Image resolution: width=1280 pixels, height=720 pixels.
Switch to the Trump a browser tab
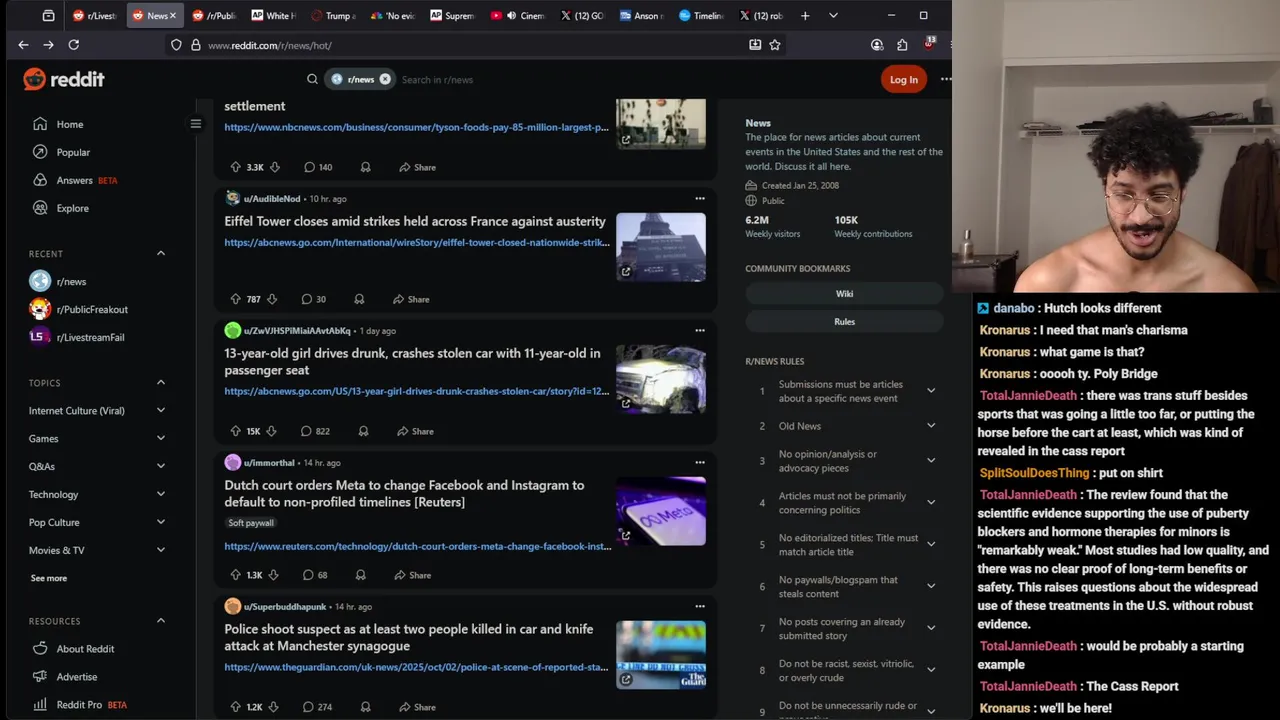[x=333, y=15]
